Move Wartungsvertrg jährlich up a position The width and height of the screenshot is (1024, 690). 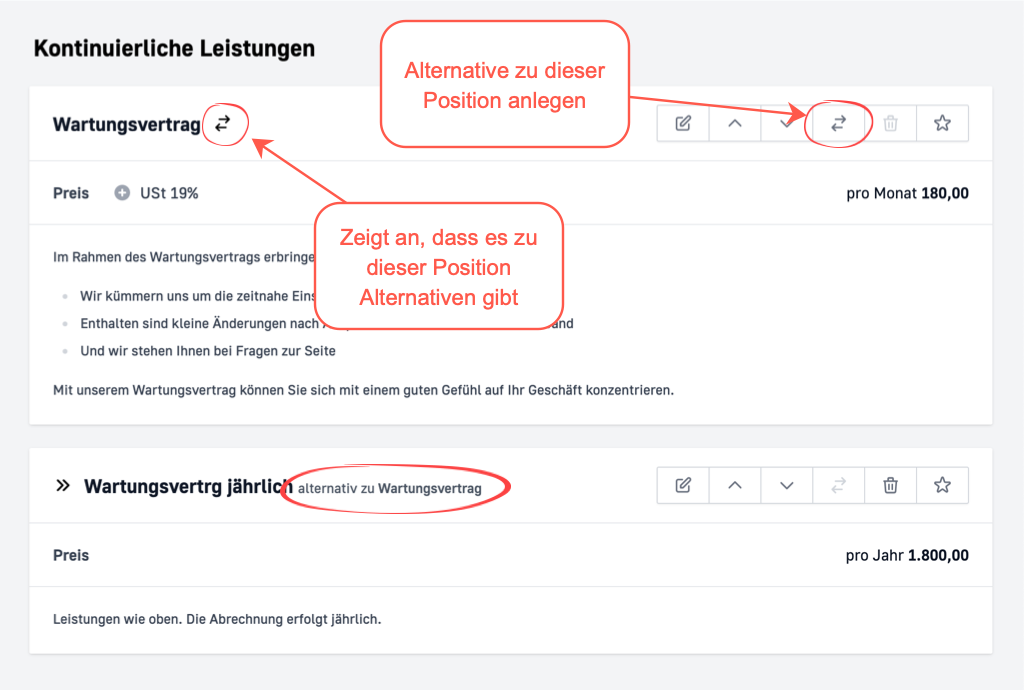pos(735,485)
